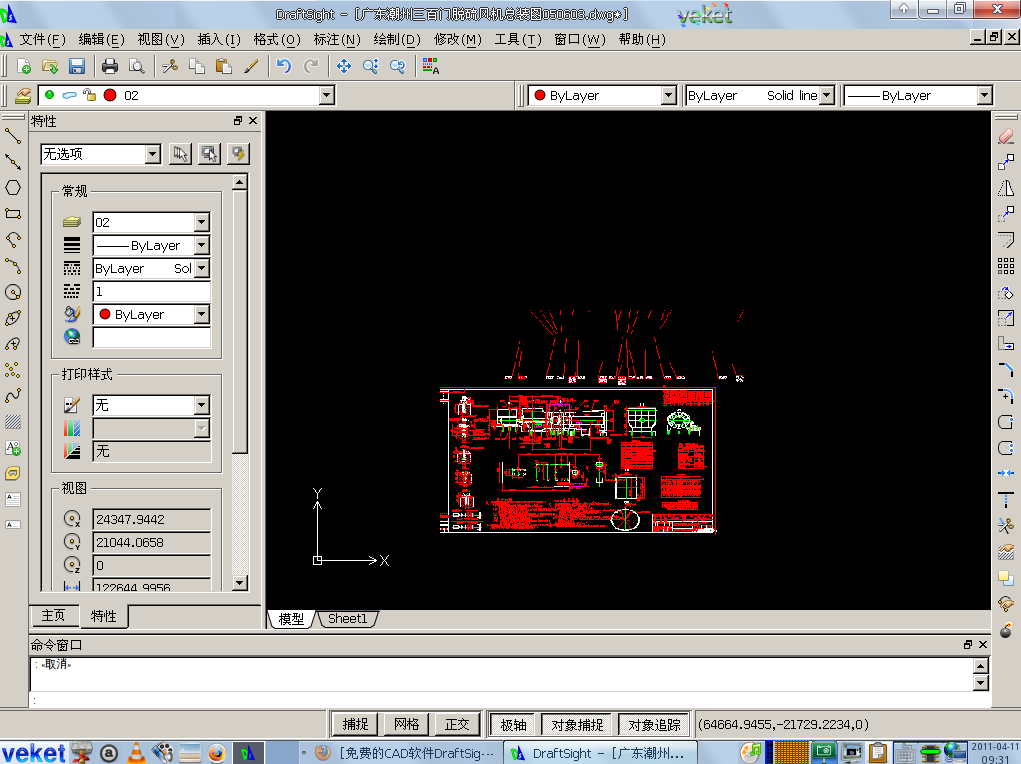Viewport: 1021px width, 764px height.
Task: Save the drawing with the floppy icon
Action: (x=77, y=66)
